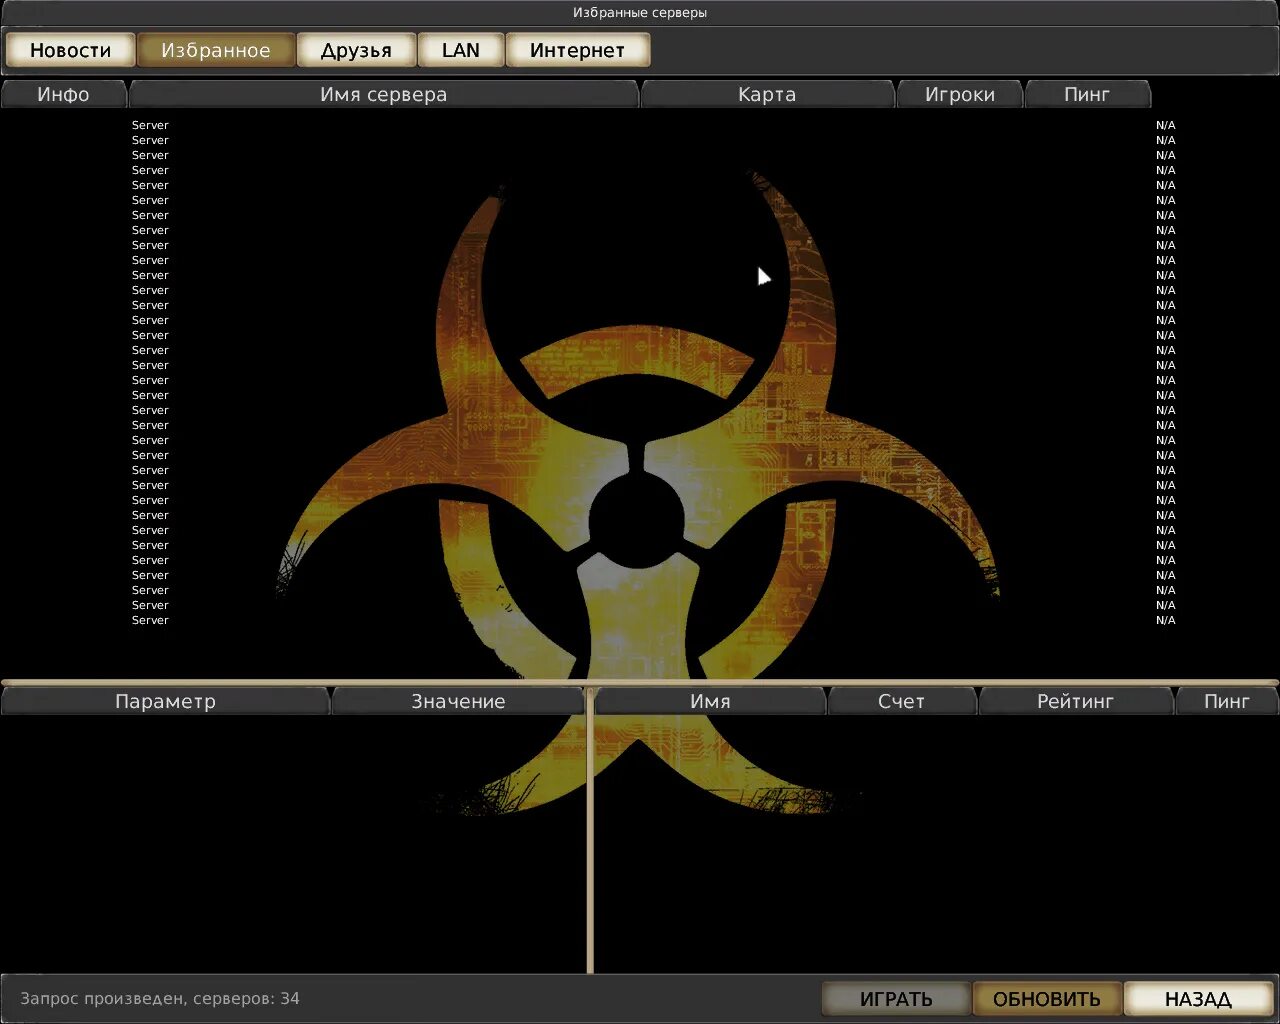Click the Параметр column header
The width and height of the screenshot is (1280, 1024).
[165, 701]
